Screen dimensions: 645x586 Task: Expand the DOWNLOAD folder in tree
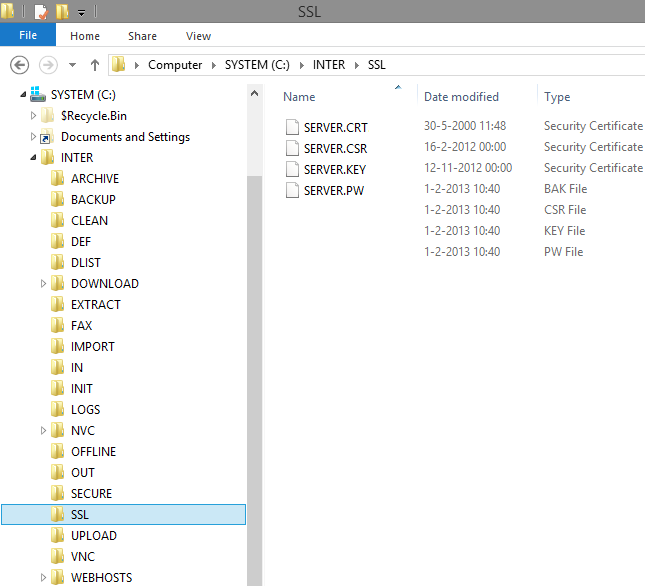click(x=43, y=284)
